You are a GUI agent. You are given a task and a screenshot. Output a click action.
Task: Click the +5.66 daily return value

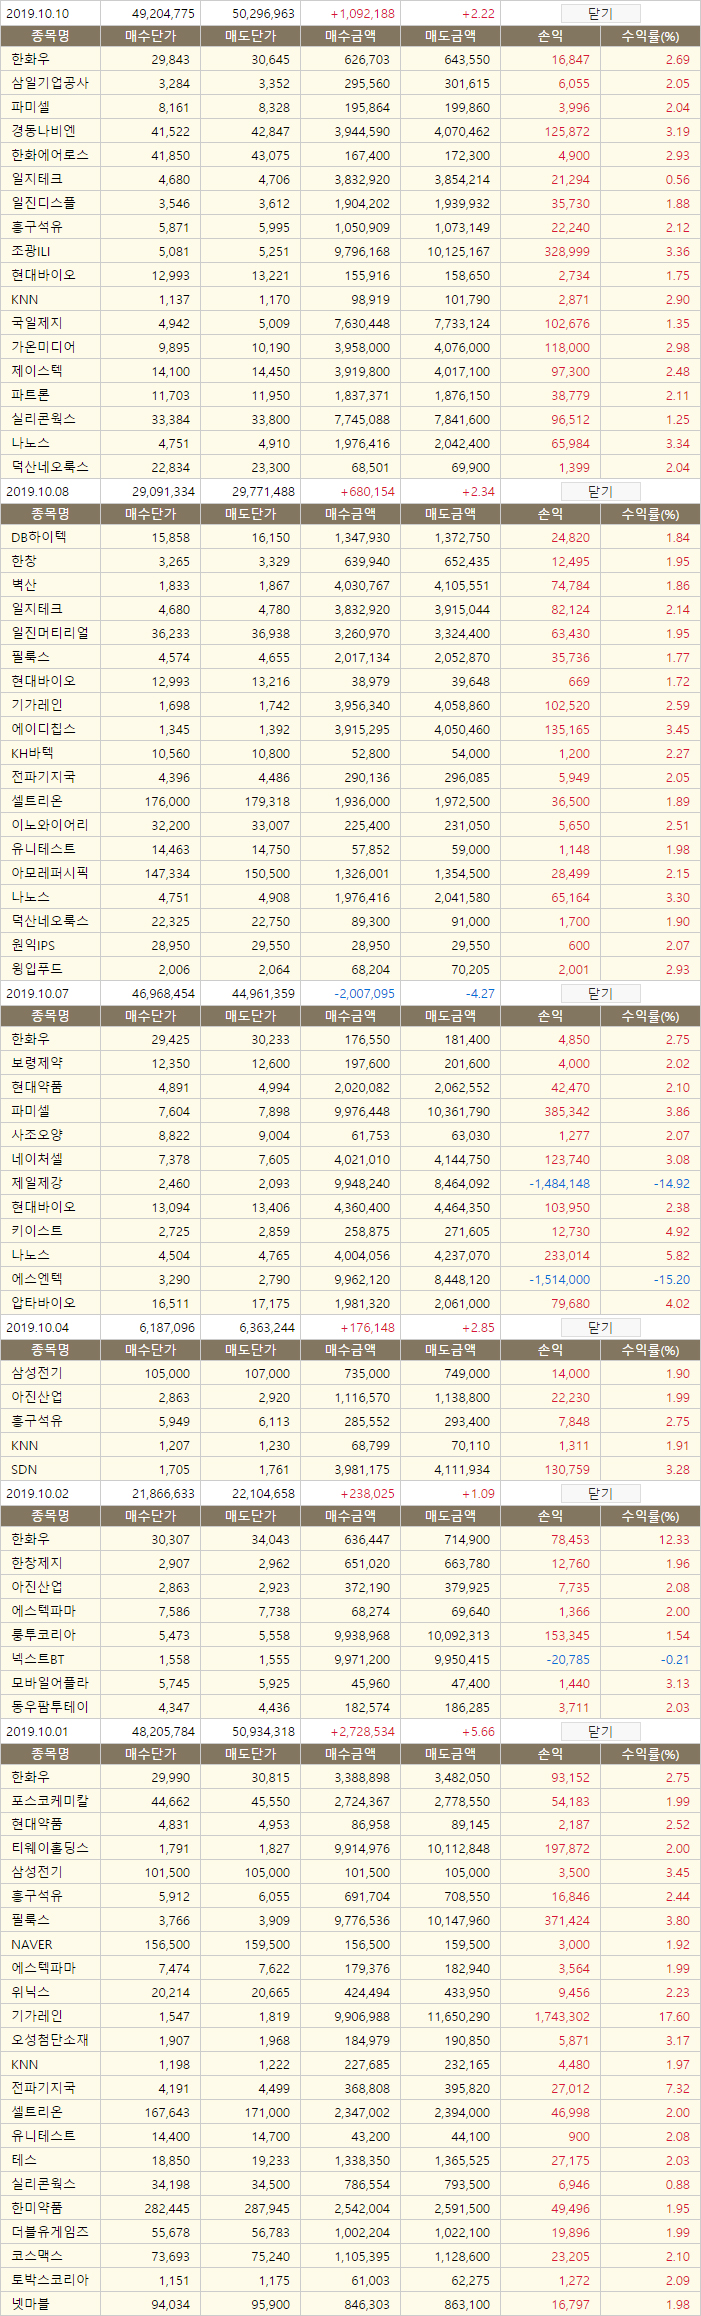pos(478,1732)
